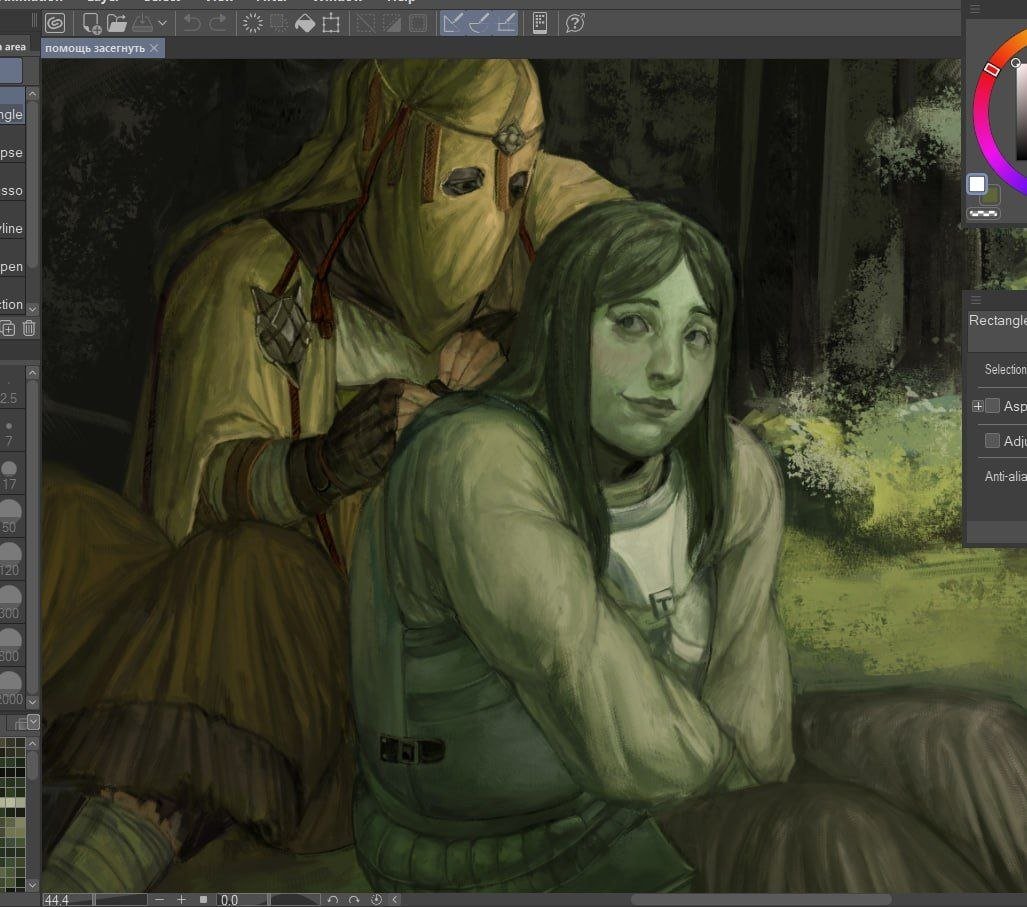Screen dimensions: 1027x907
Task: Undo the last action
Action: click(x=192, y=24)
